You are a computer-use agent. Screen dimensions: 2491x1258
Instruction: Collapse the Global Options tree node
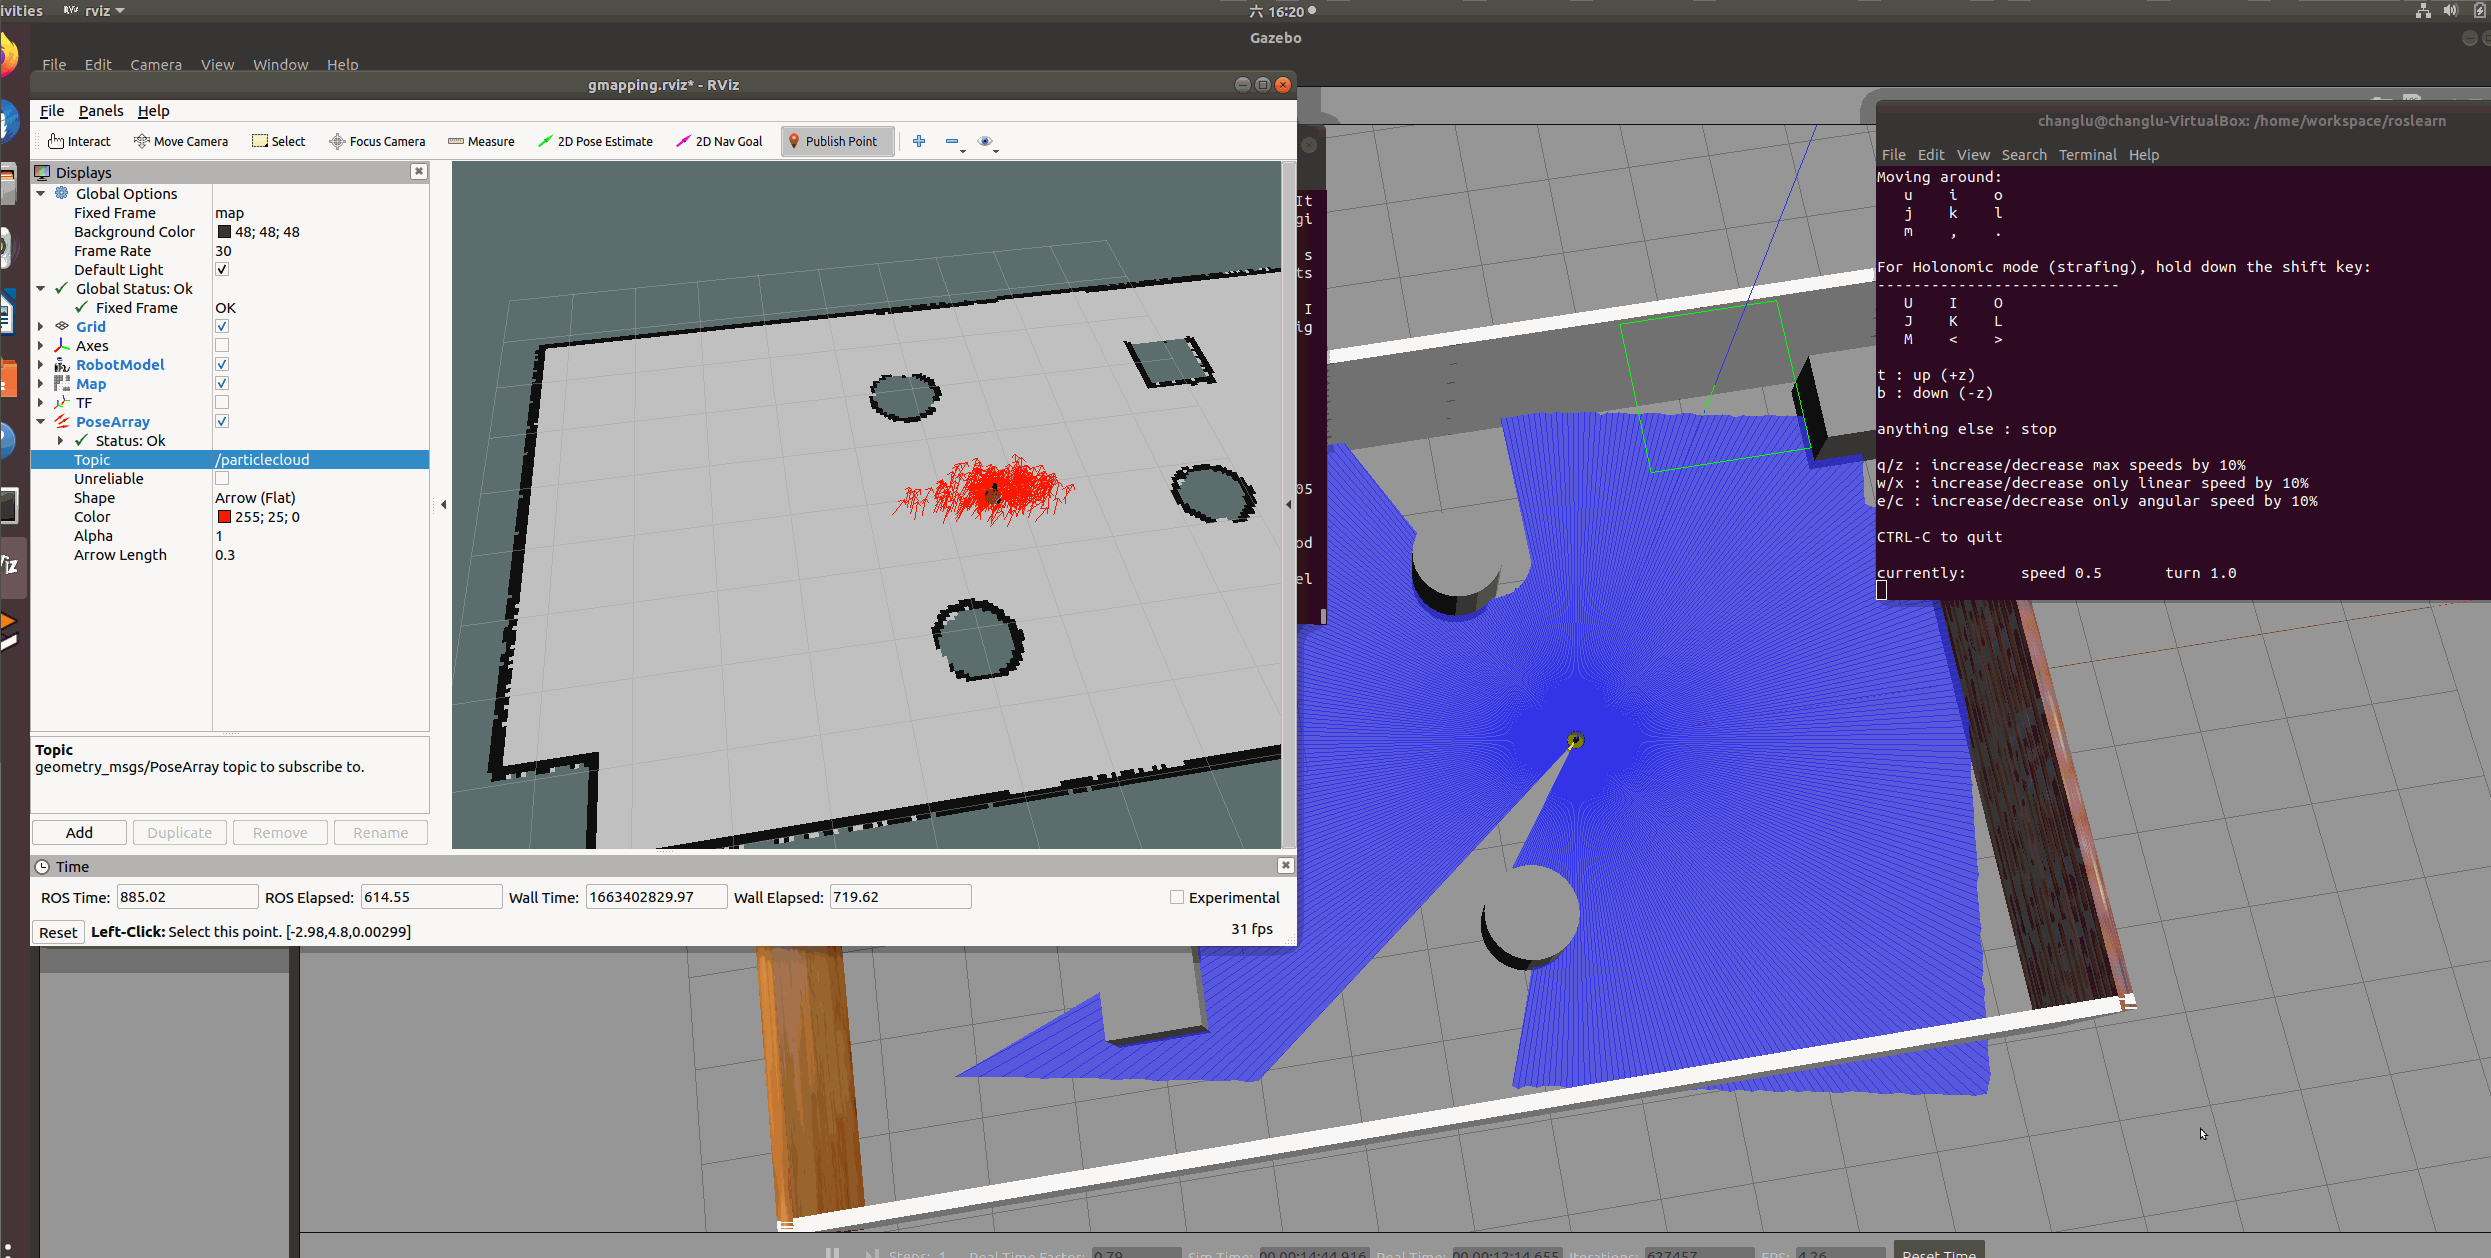[41, 193]
